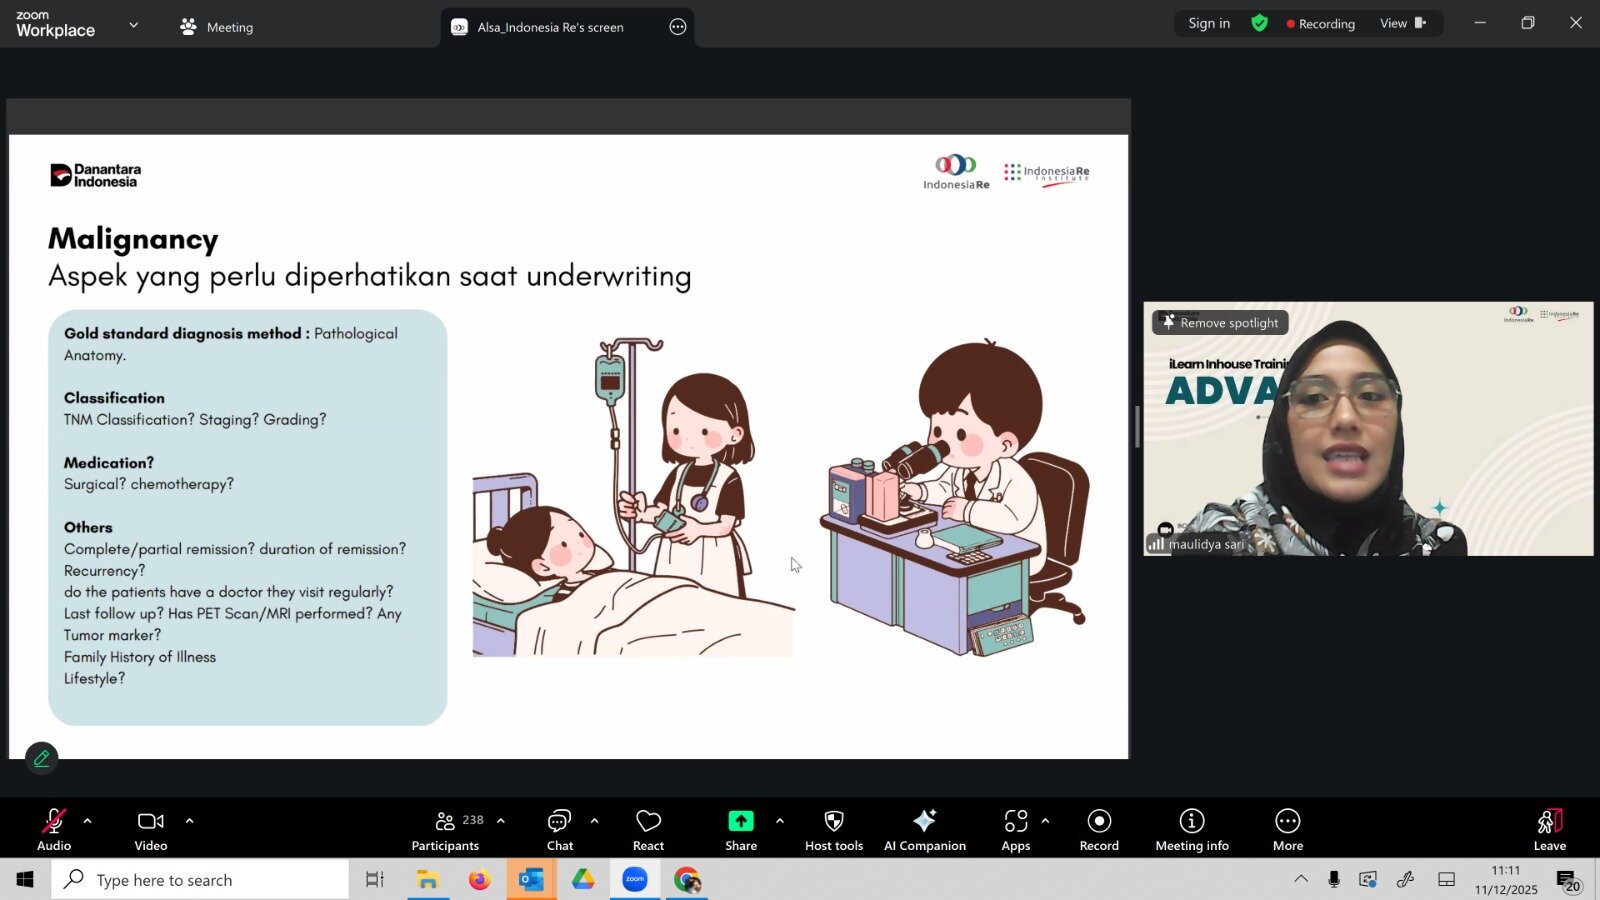Select the Alsa_Indonesia Re's screen tab
This screenshot has width=1600, height=900.
550,27
